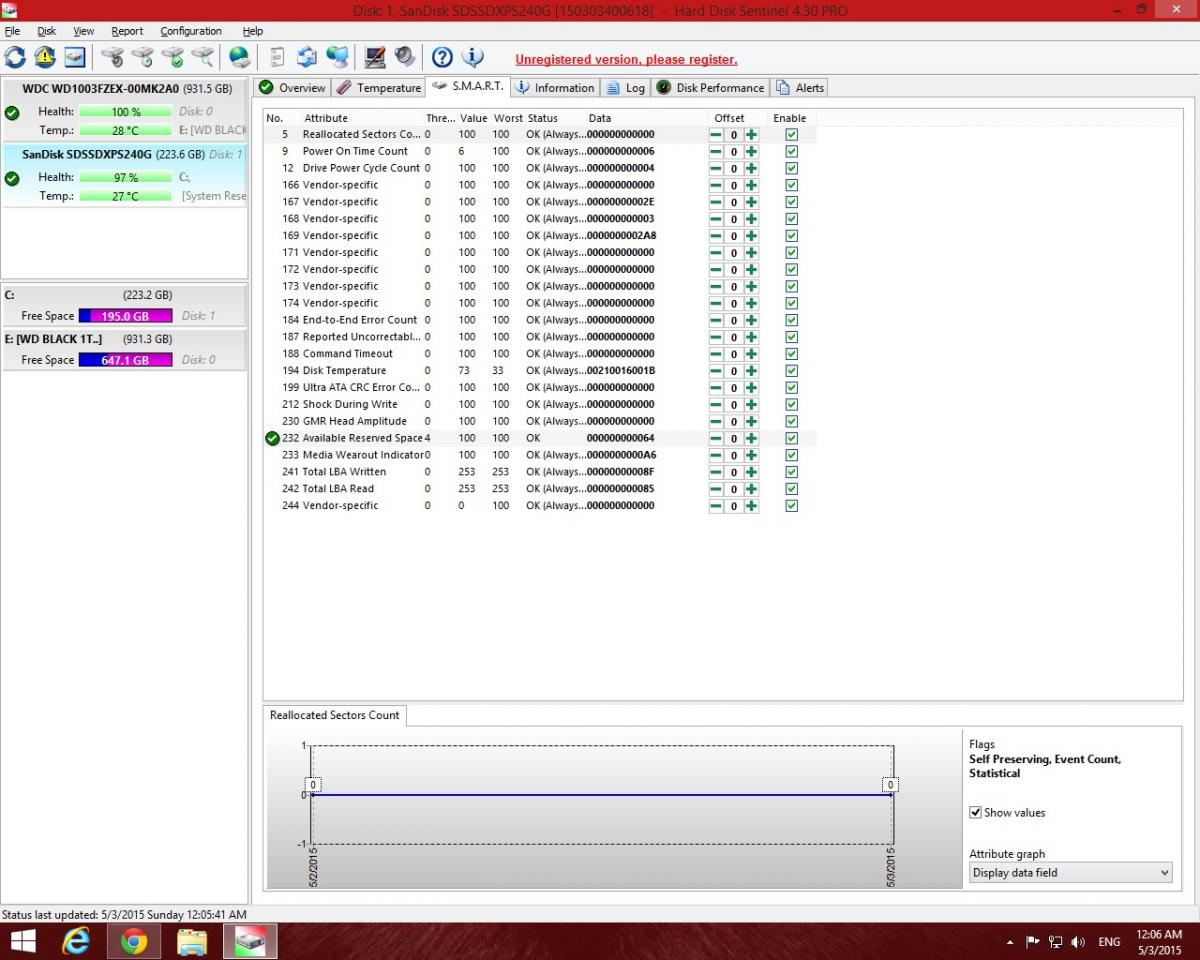The image size is (1200, 960).
Task: Click the SanDisk health bar showing 97 %
Action: [x=125, y=178]
